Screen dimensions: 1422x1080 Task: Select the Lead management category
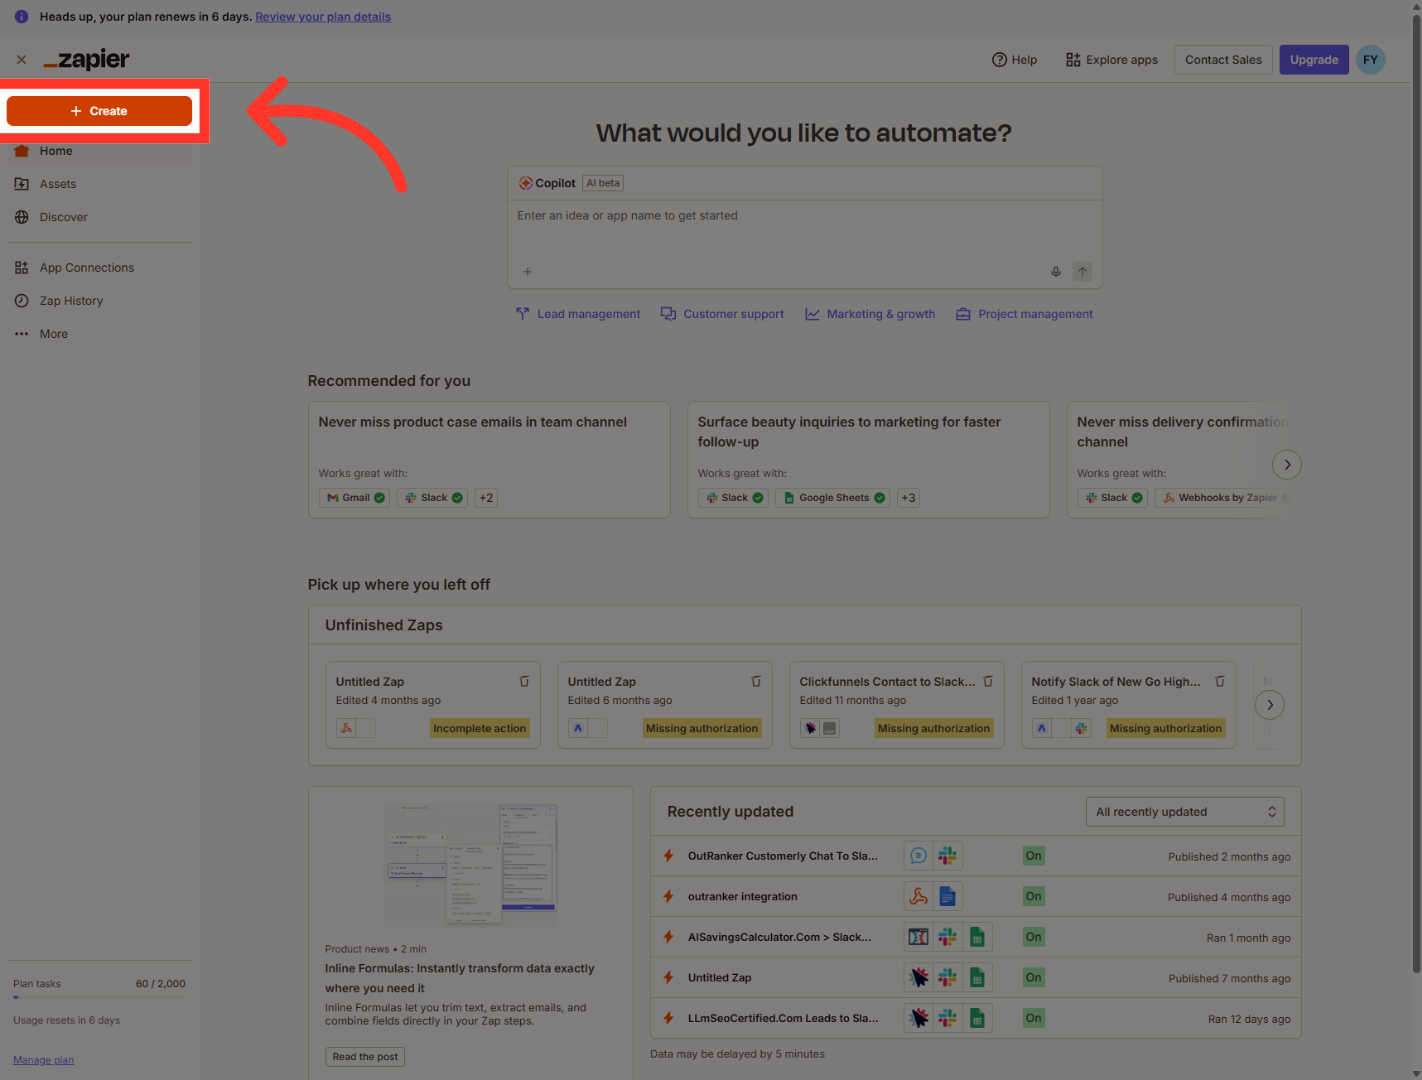tap(578, 314)
